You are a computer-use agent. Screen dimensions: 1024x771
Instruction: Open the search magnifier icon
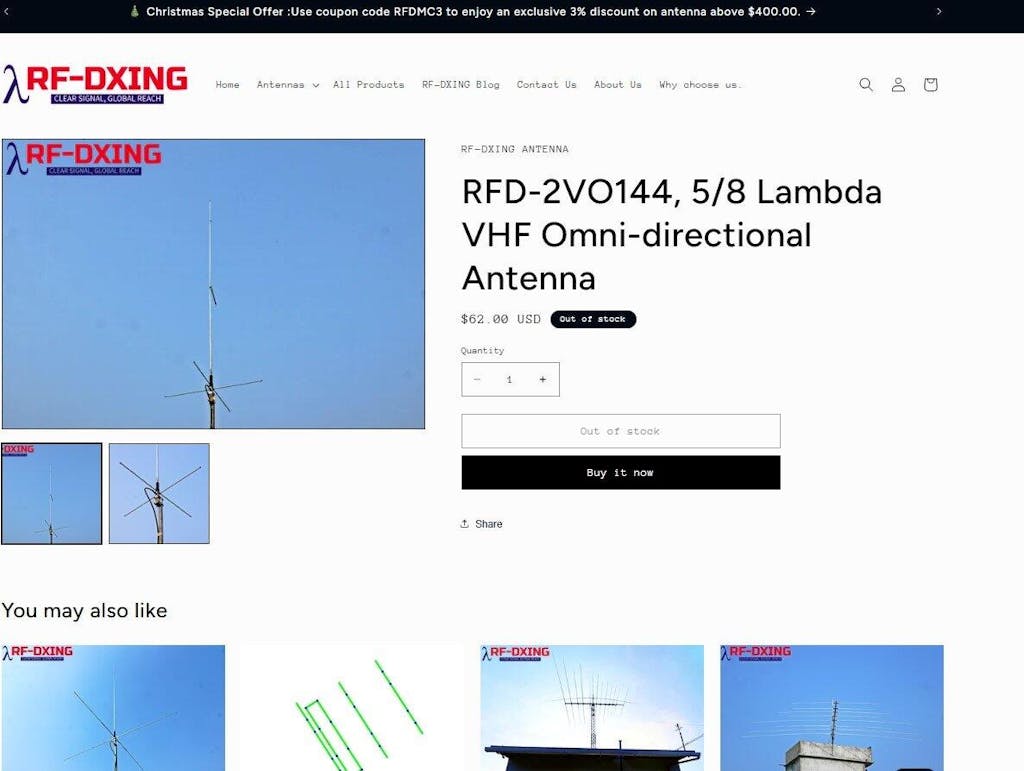[x=866, y=84]
